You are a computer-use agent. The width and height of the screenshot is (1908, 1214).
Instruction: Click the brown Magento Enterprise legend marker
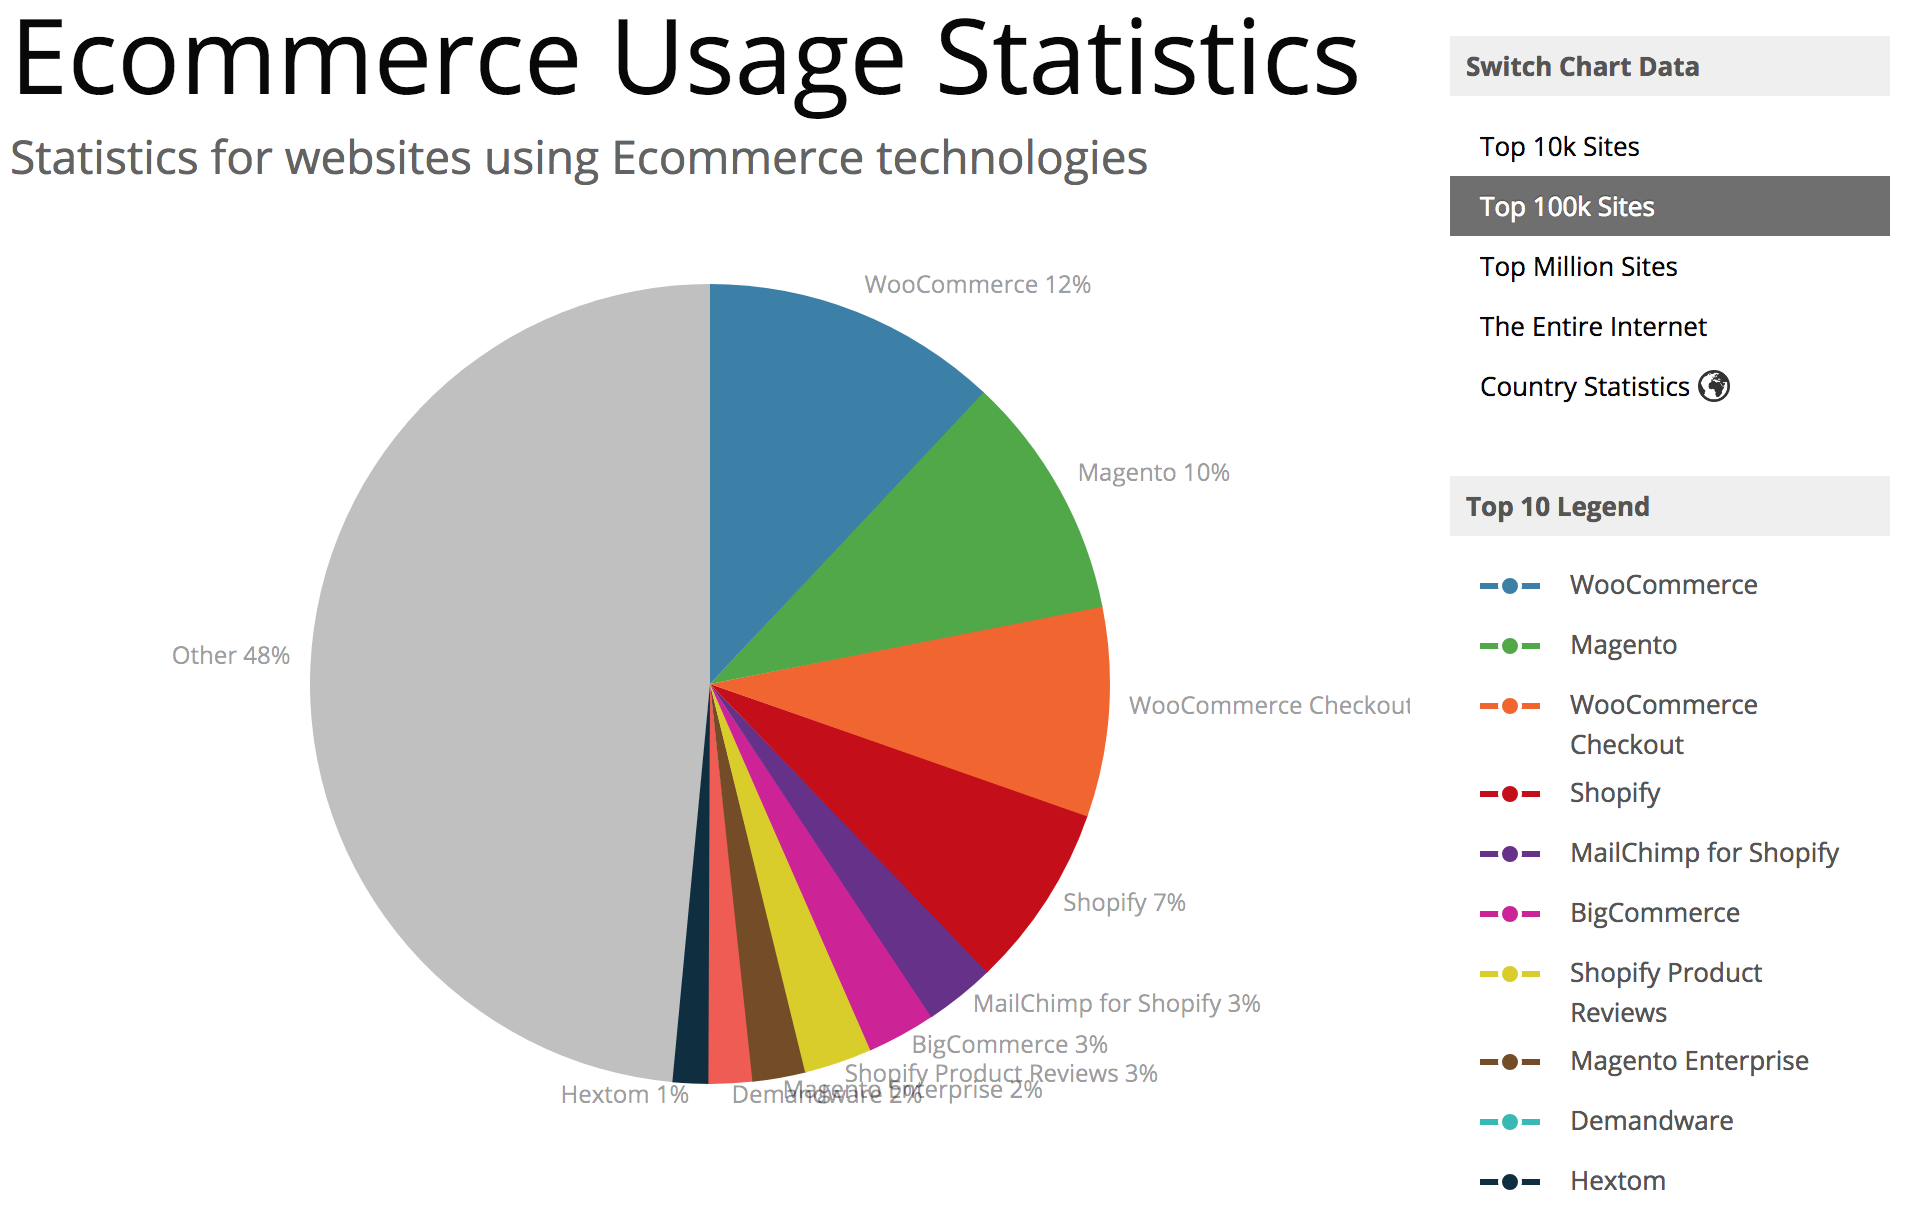tap(1510, 1062)
